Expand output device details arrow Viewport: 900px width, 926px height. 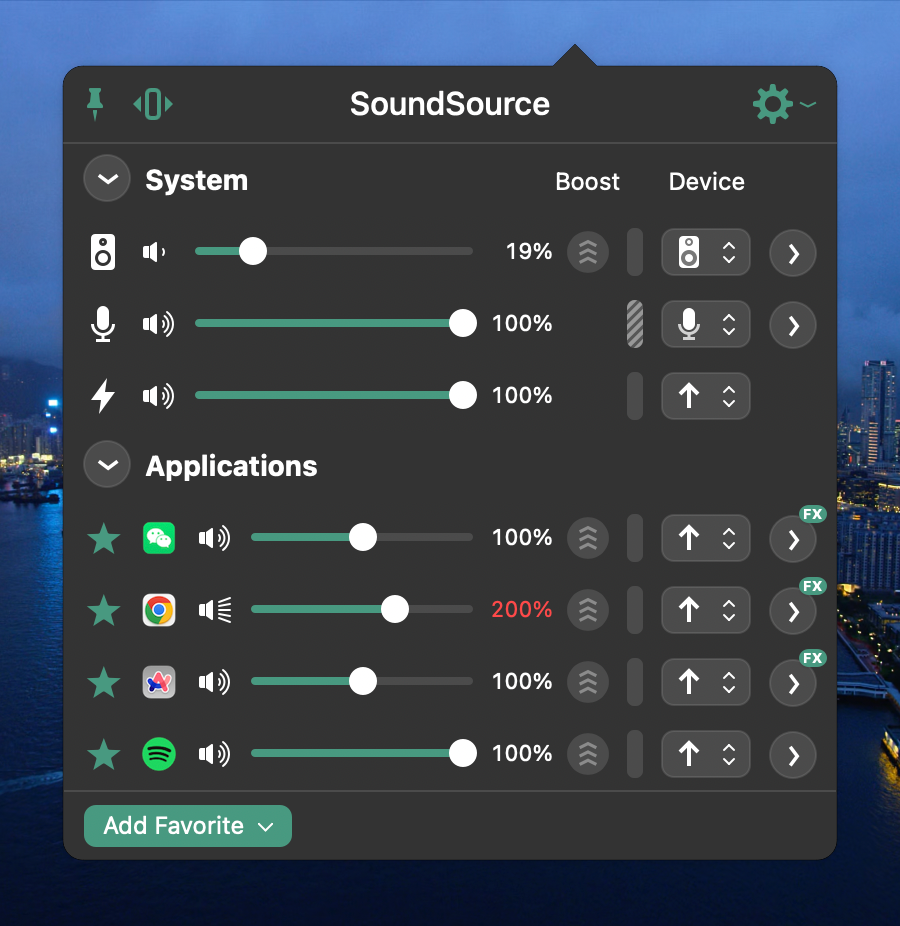793,254
